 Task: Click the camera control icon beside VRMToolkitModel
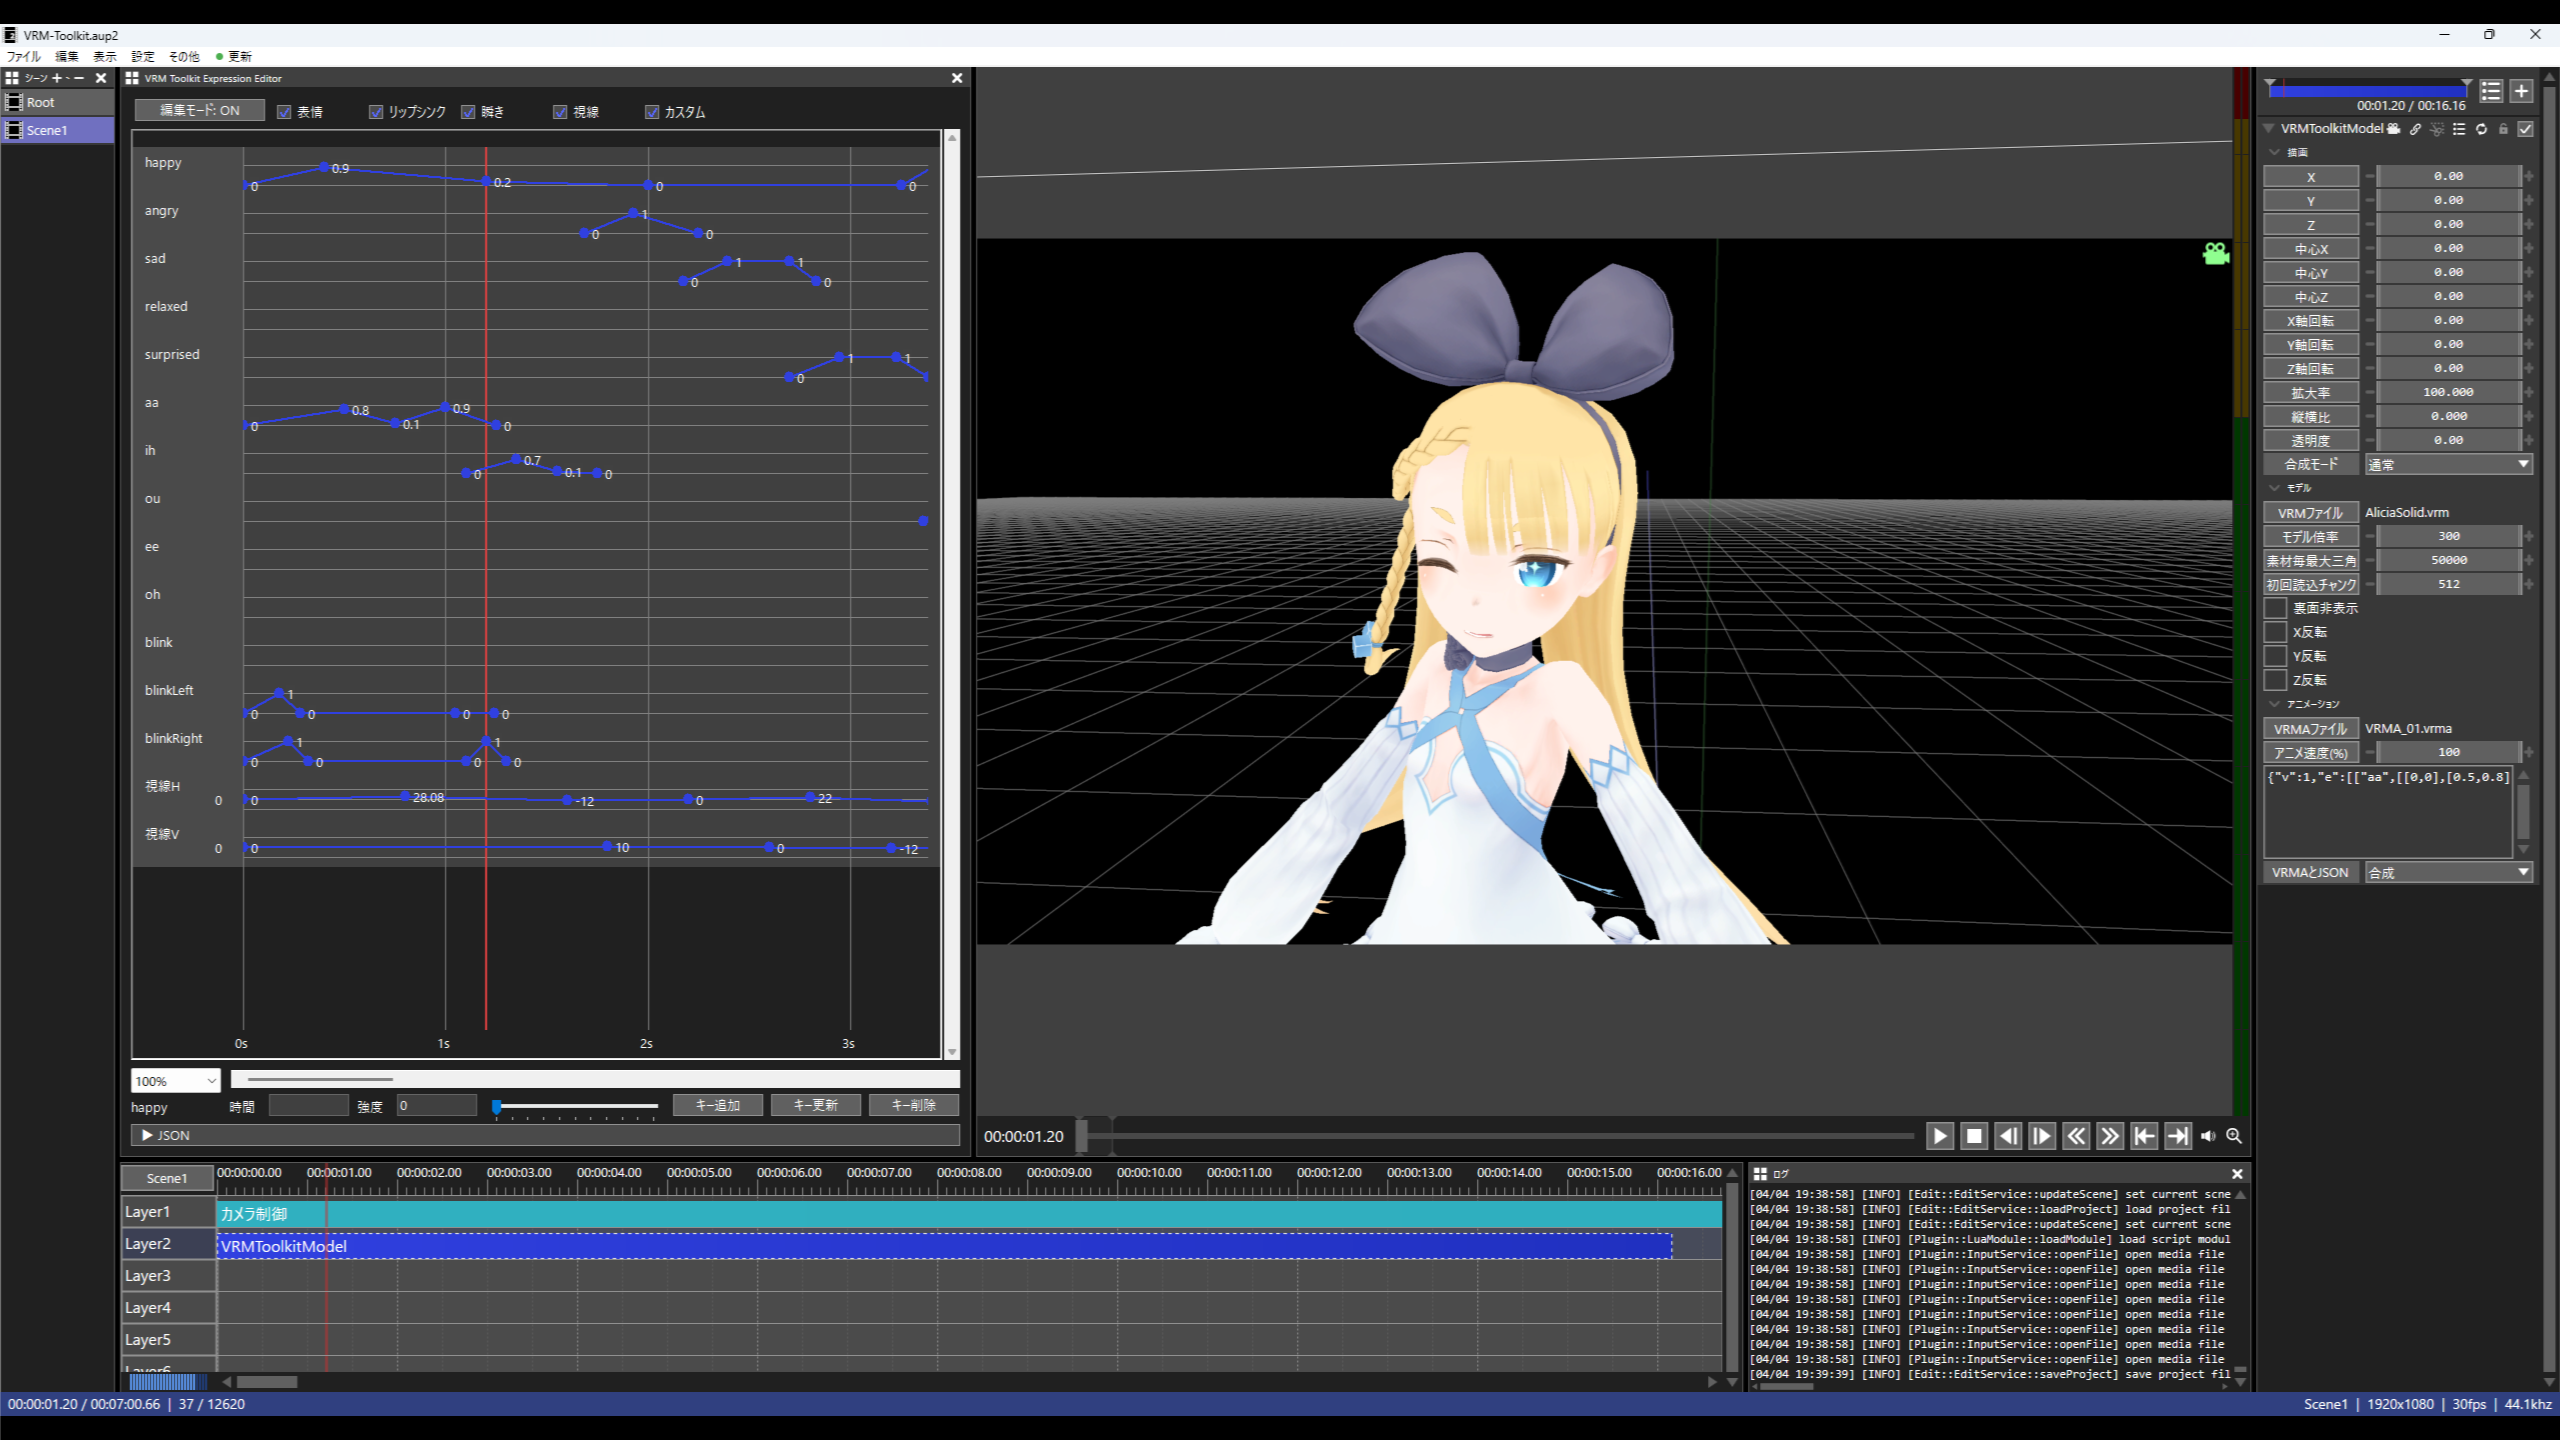2394,129
